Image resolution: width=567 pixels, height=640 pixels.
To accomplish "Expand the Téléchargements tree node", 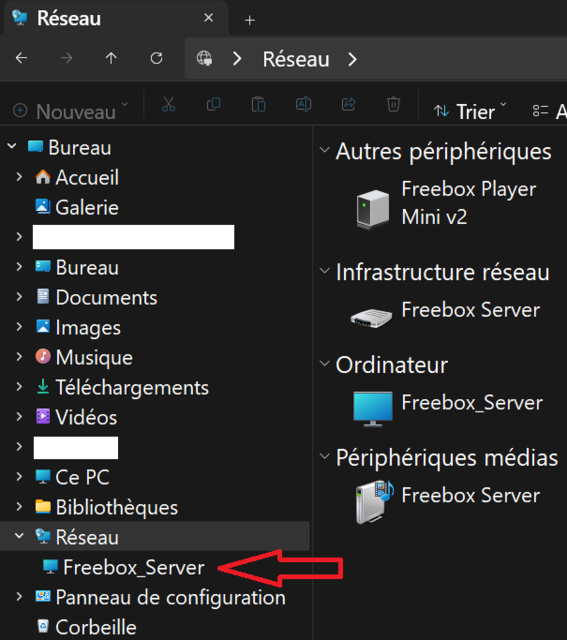I will [19, 387].
